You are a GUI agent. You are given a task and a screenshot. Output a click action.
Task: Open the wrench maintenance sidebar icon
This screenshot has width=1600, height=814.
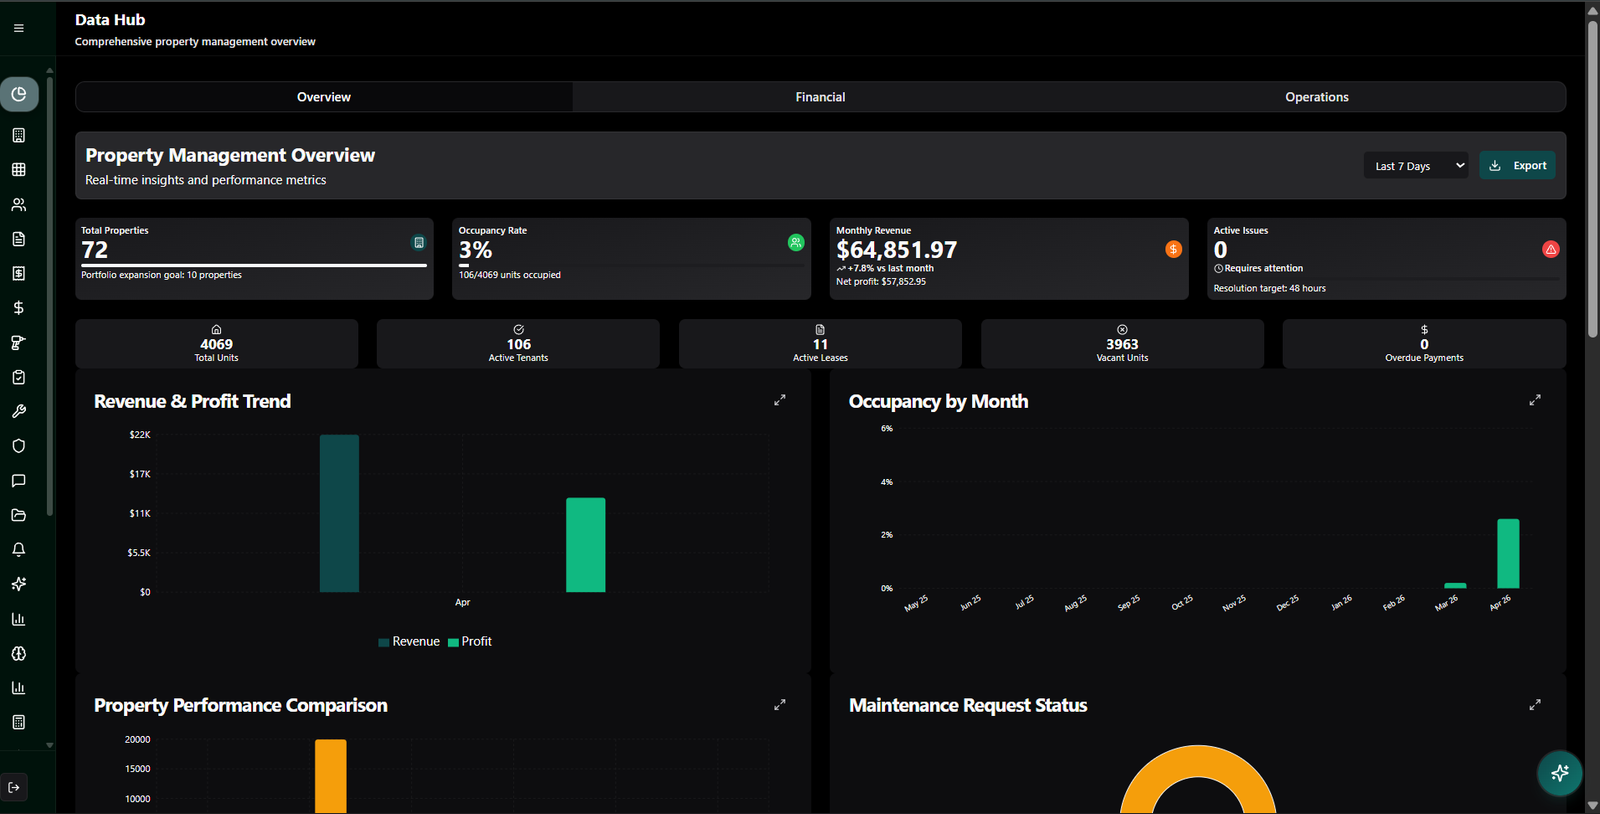(x=18, y=411)
